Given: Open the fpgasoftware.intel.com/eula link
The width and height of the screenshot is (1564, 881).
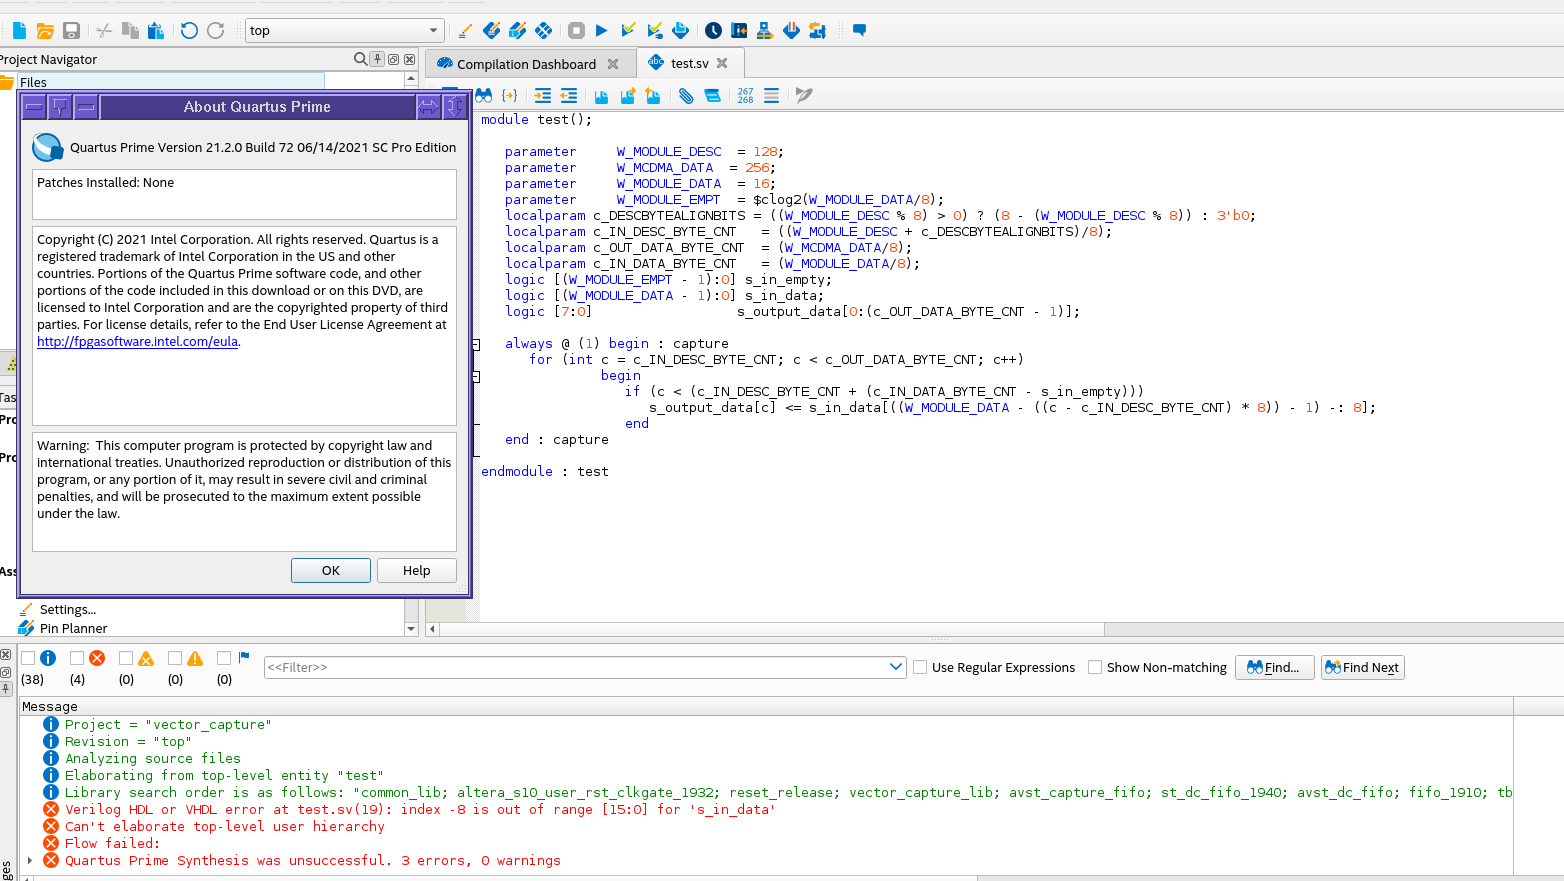Looking at the screenshot, I should (137, 342).
